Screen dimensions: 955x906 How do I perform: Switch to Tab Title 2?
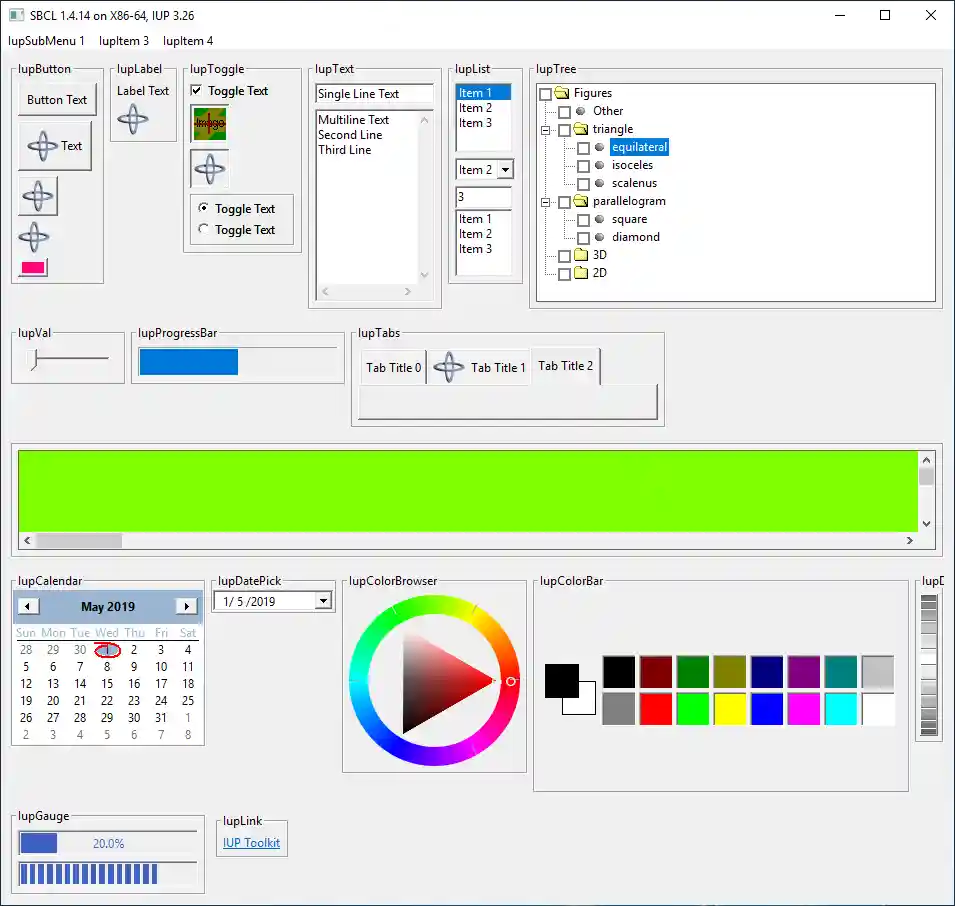click(565, 366)
